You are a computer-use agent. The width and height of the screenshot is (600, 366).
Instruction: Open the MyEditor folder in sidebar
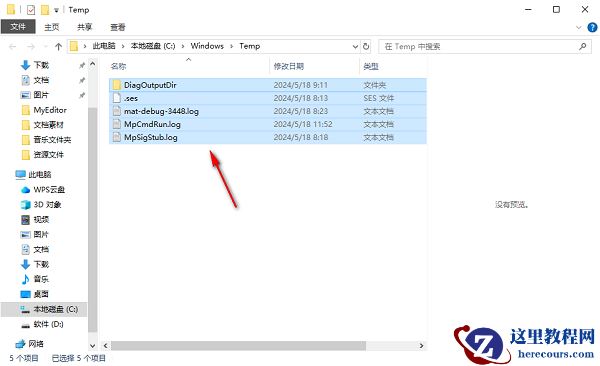pos(50,110)
